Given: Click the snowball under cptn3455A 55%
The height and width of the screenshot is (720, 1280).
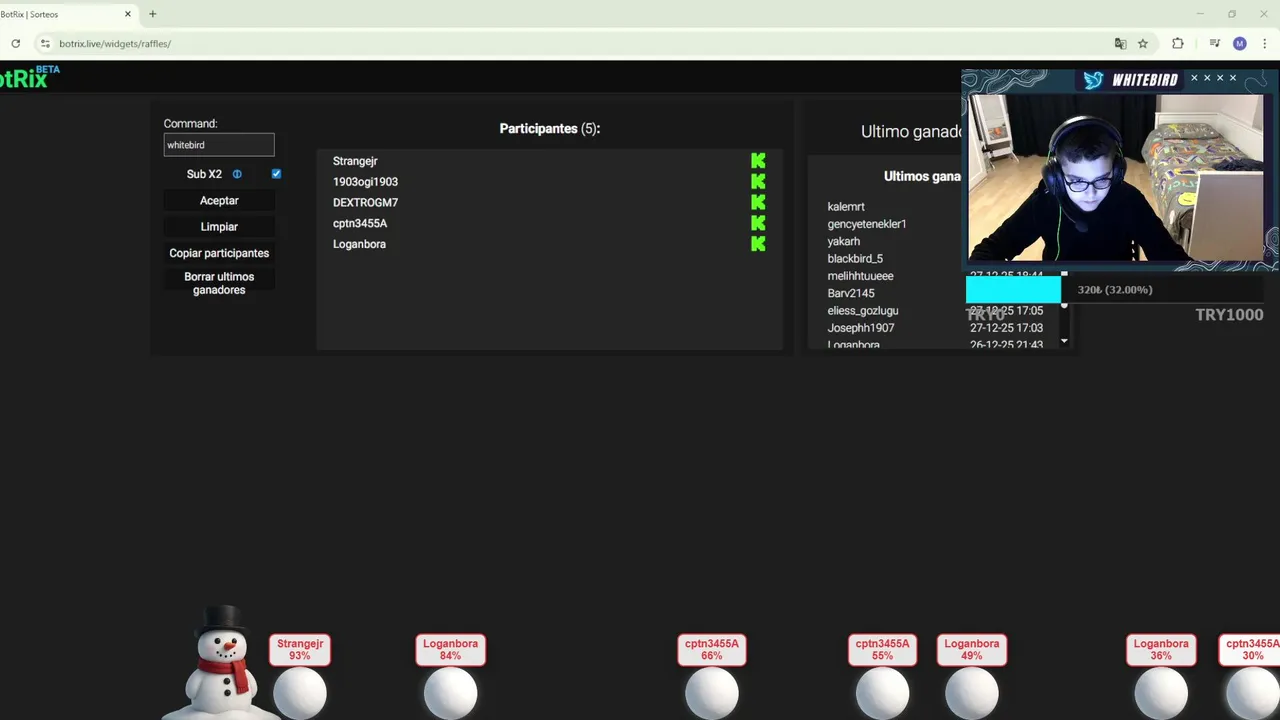Looking at the screenshot, I should (x=882, y=694).
